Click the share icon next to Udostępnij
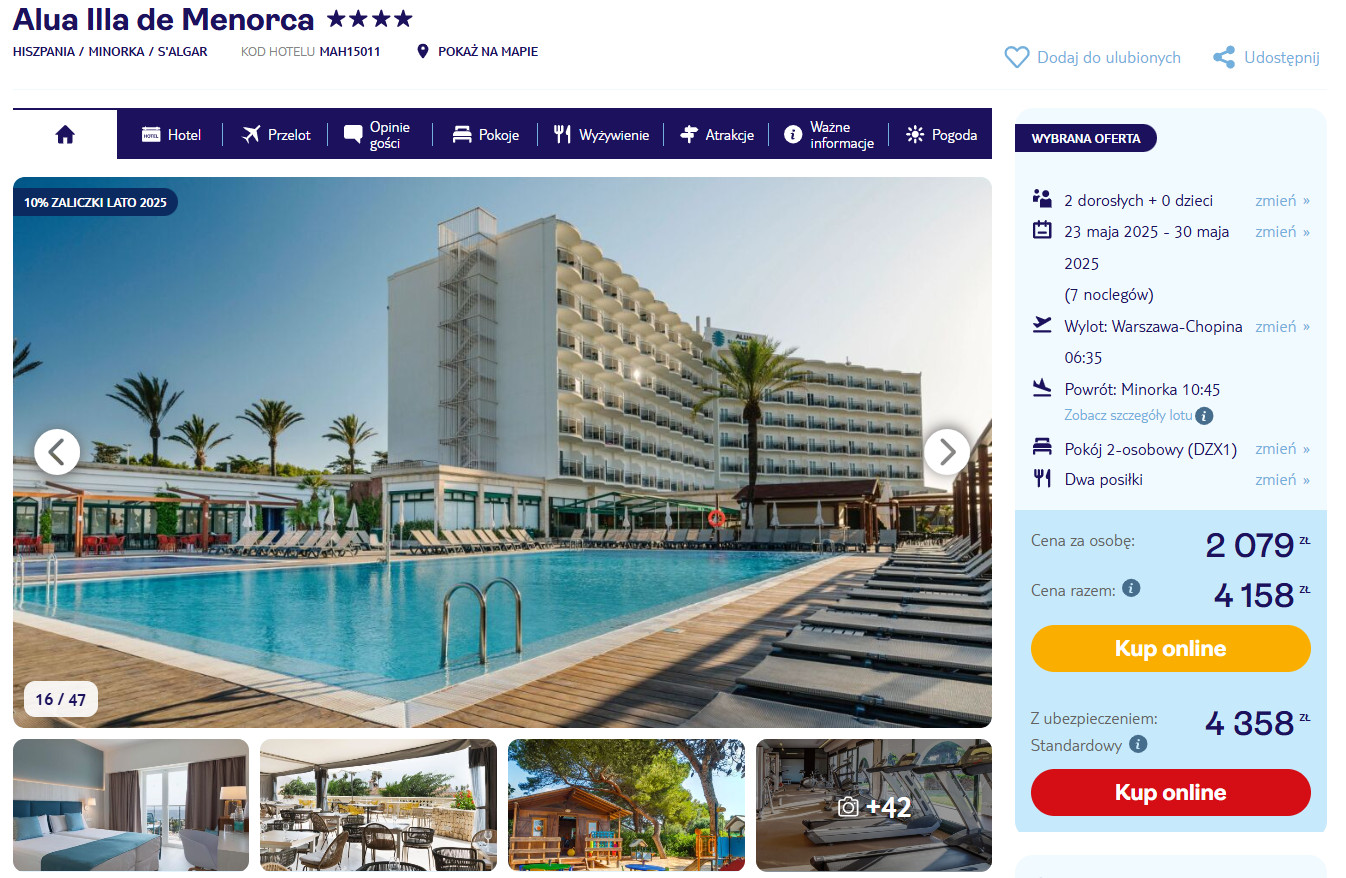This screenshot has width=1346, height=878. coord(1224,58)
